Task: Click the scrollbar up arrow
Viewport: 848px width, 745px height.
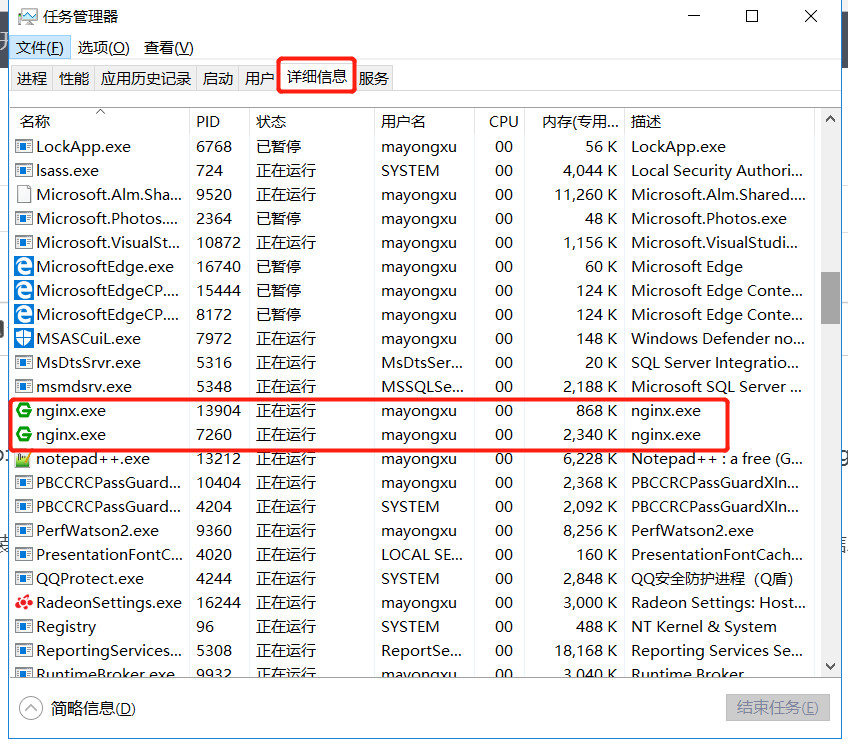Action: tap(830, 119)
